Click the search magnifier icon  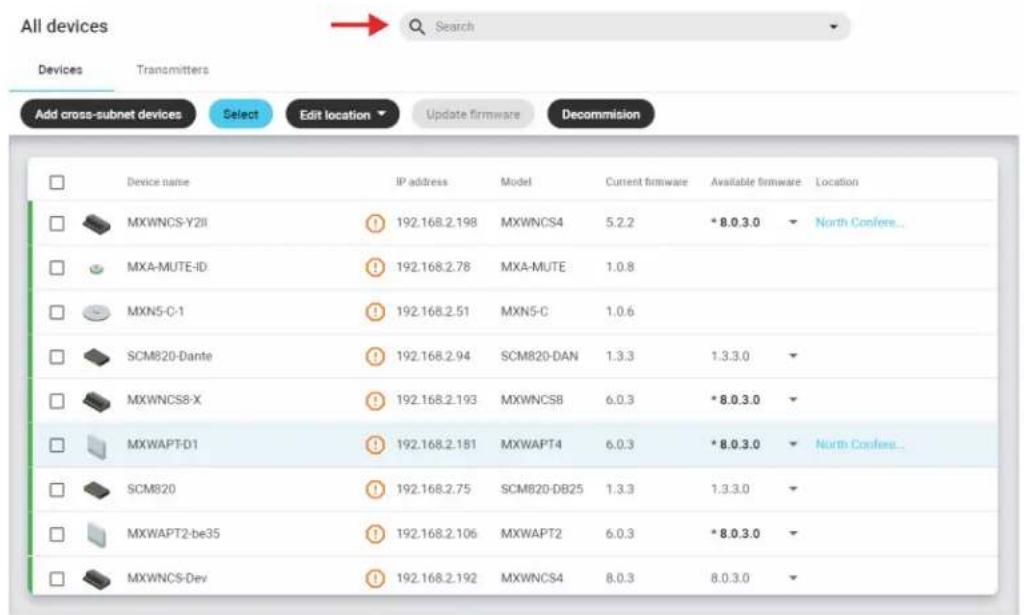[x=417, y=27]
